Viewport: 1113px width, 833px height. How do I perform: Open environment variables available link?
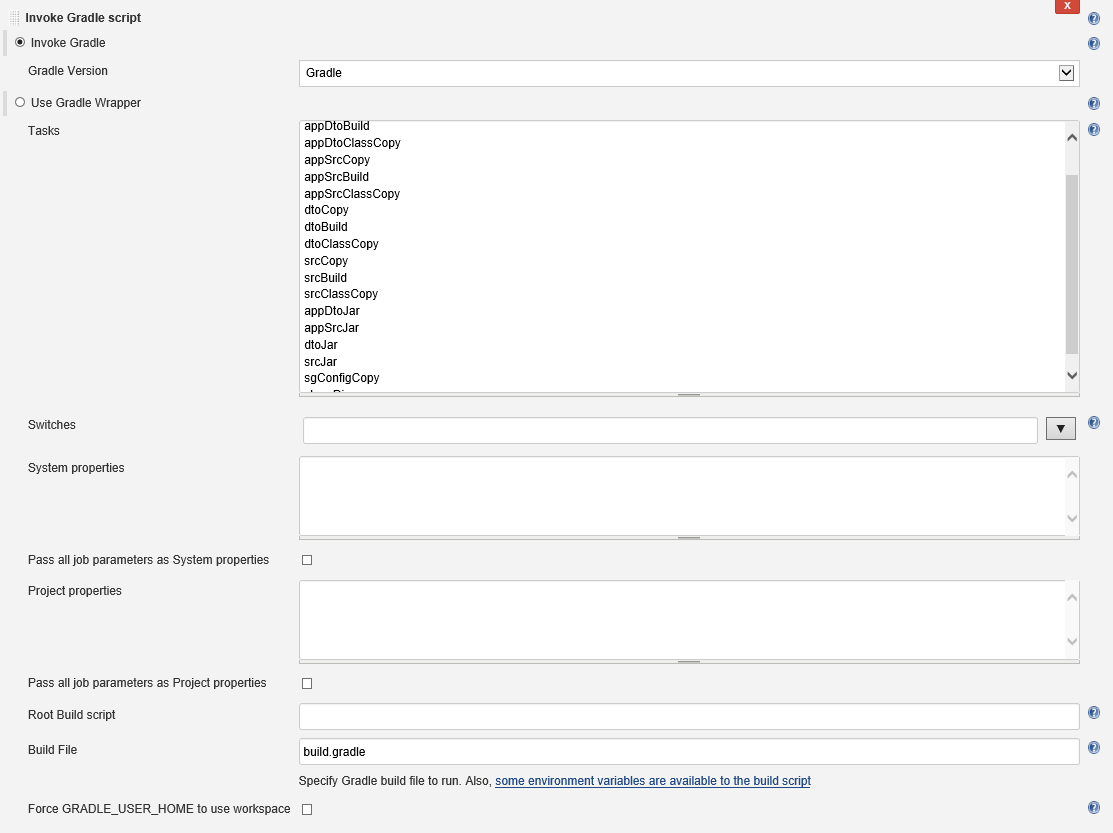tap(652, 780)
